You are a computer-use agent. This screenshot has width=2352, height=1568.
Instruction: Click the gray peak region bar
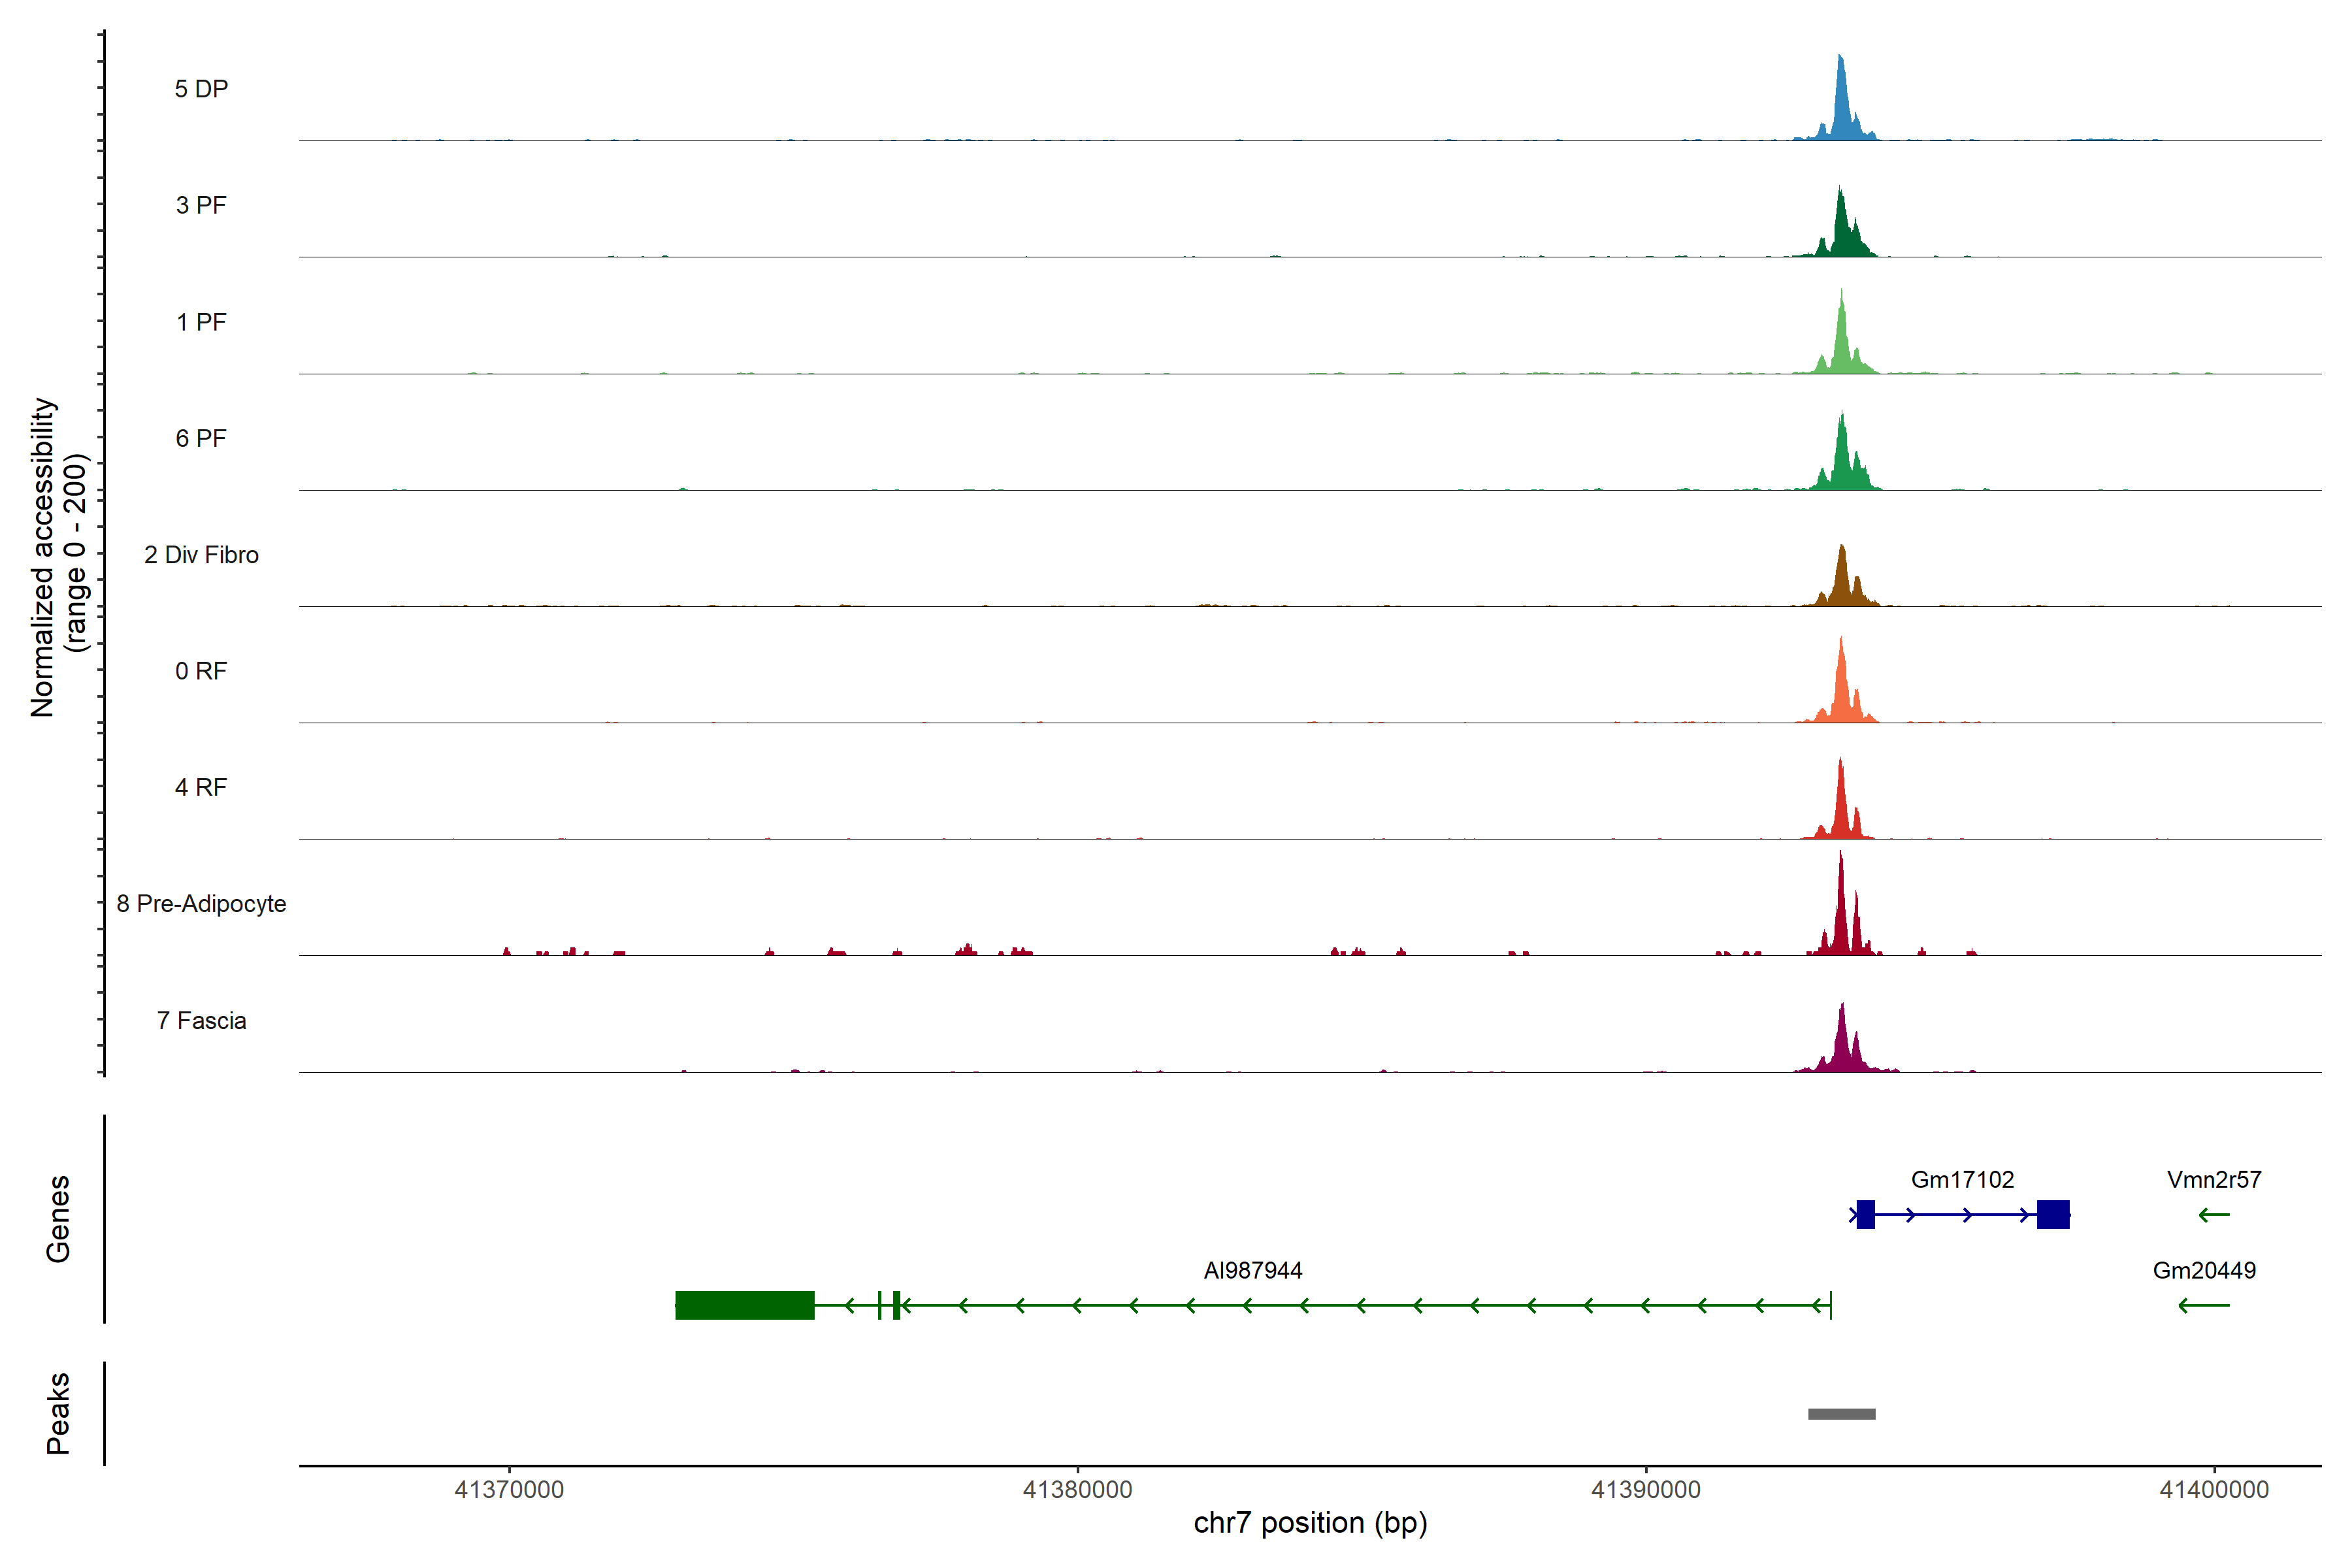(x=1842, y=1414)
